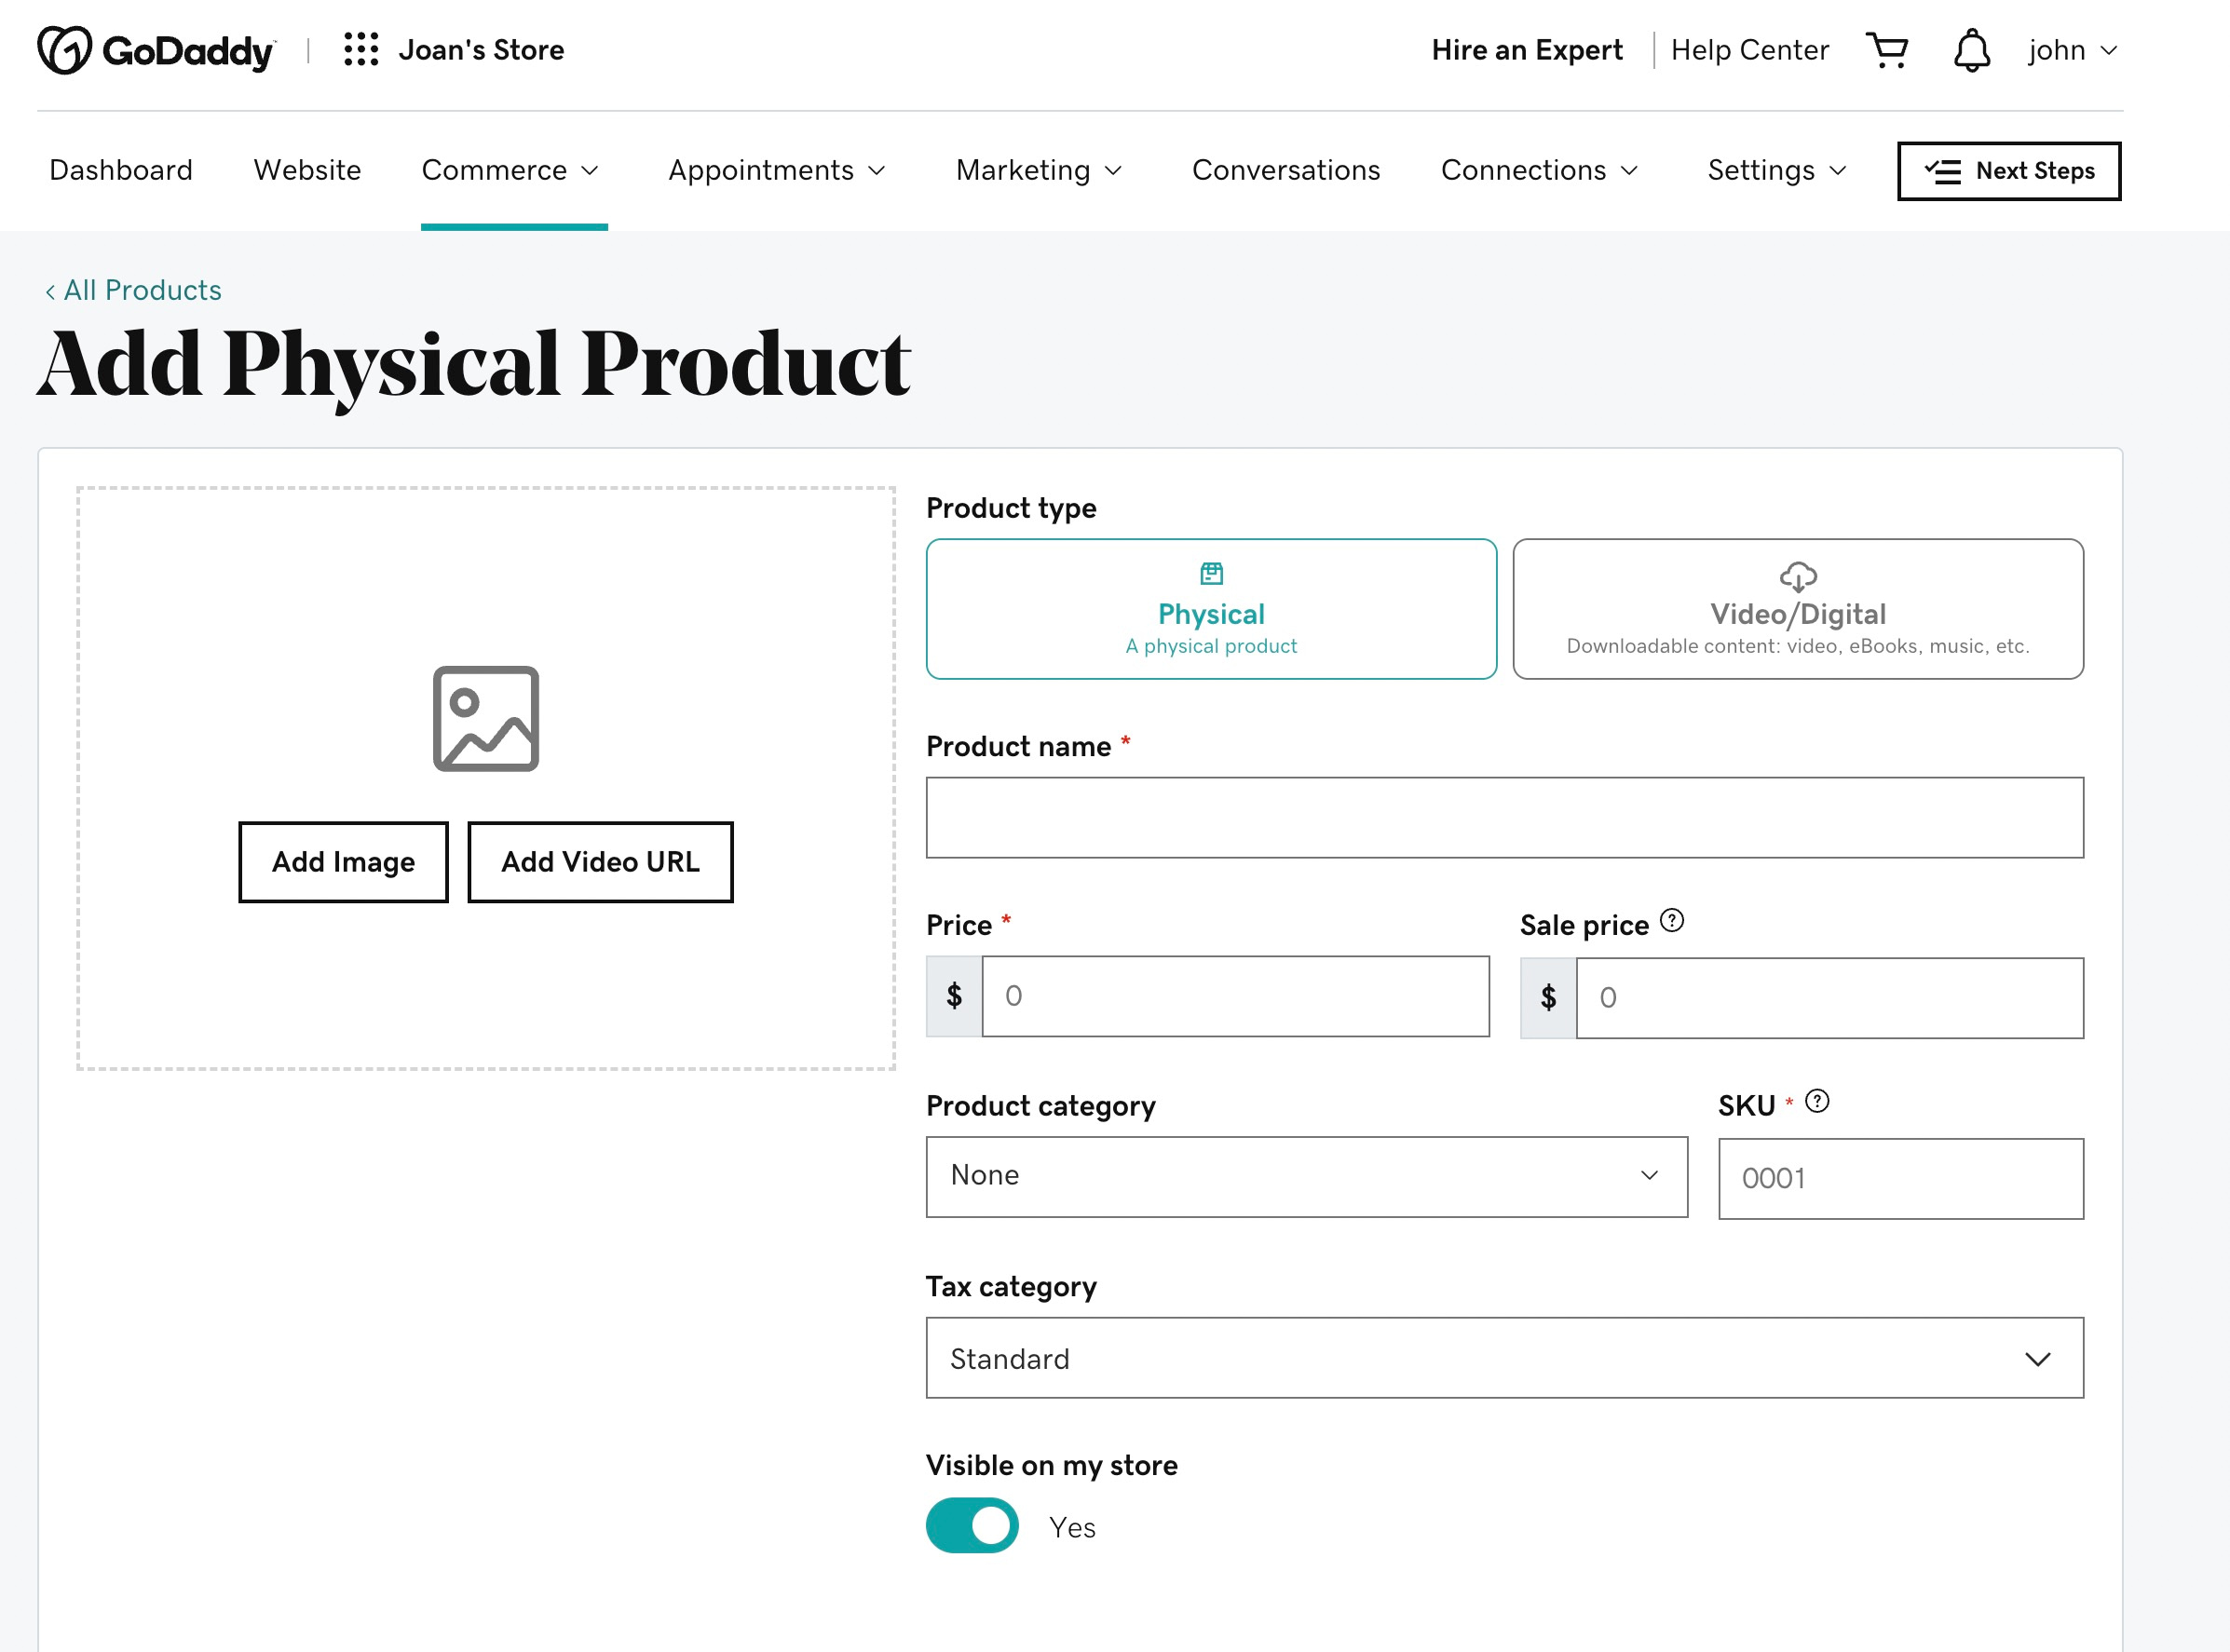The width and height of the screenshot is (2230, 1652).
Task: Select the Video/Digital product type
Action: point(1797,608)
